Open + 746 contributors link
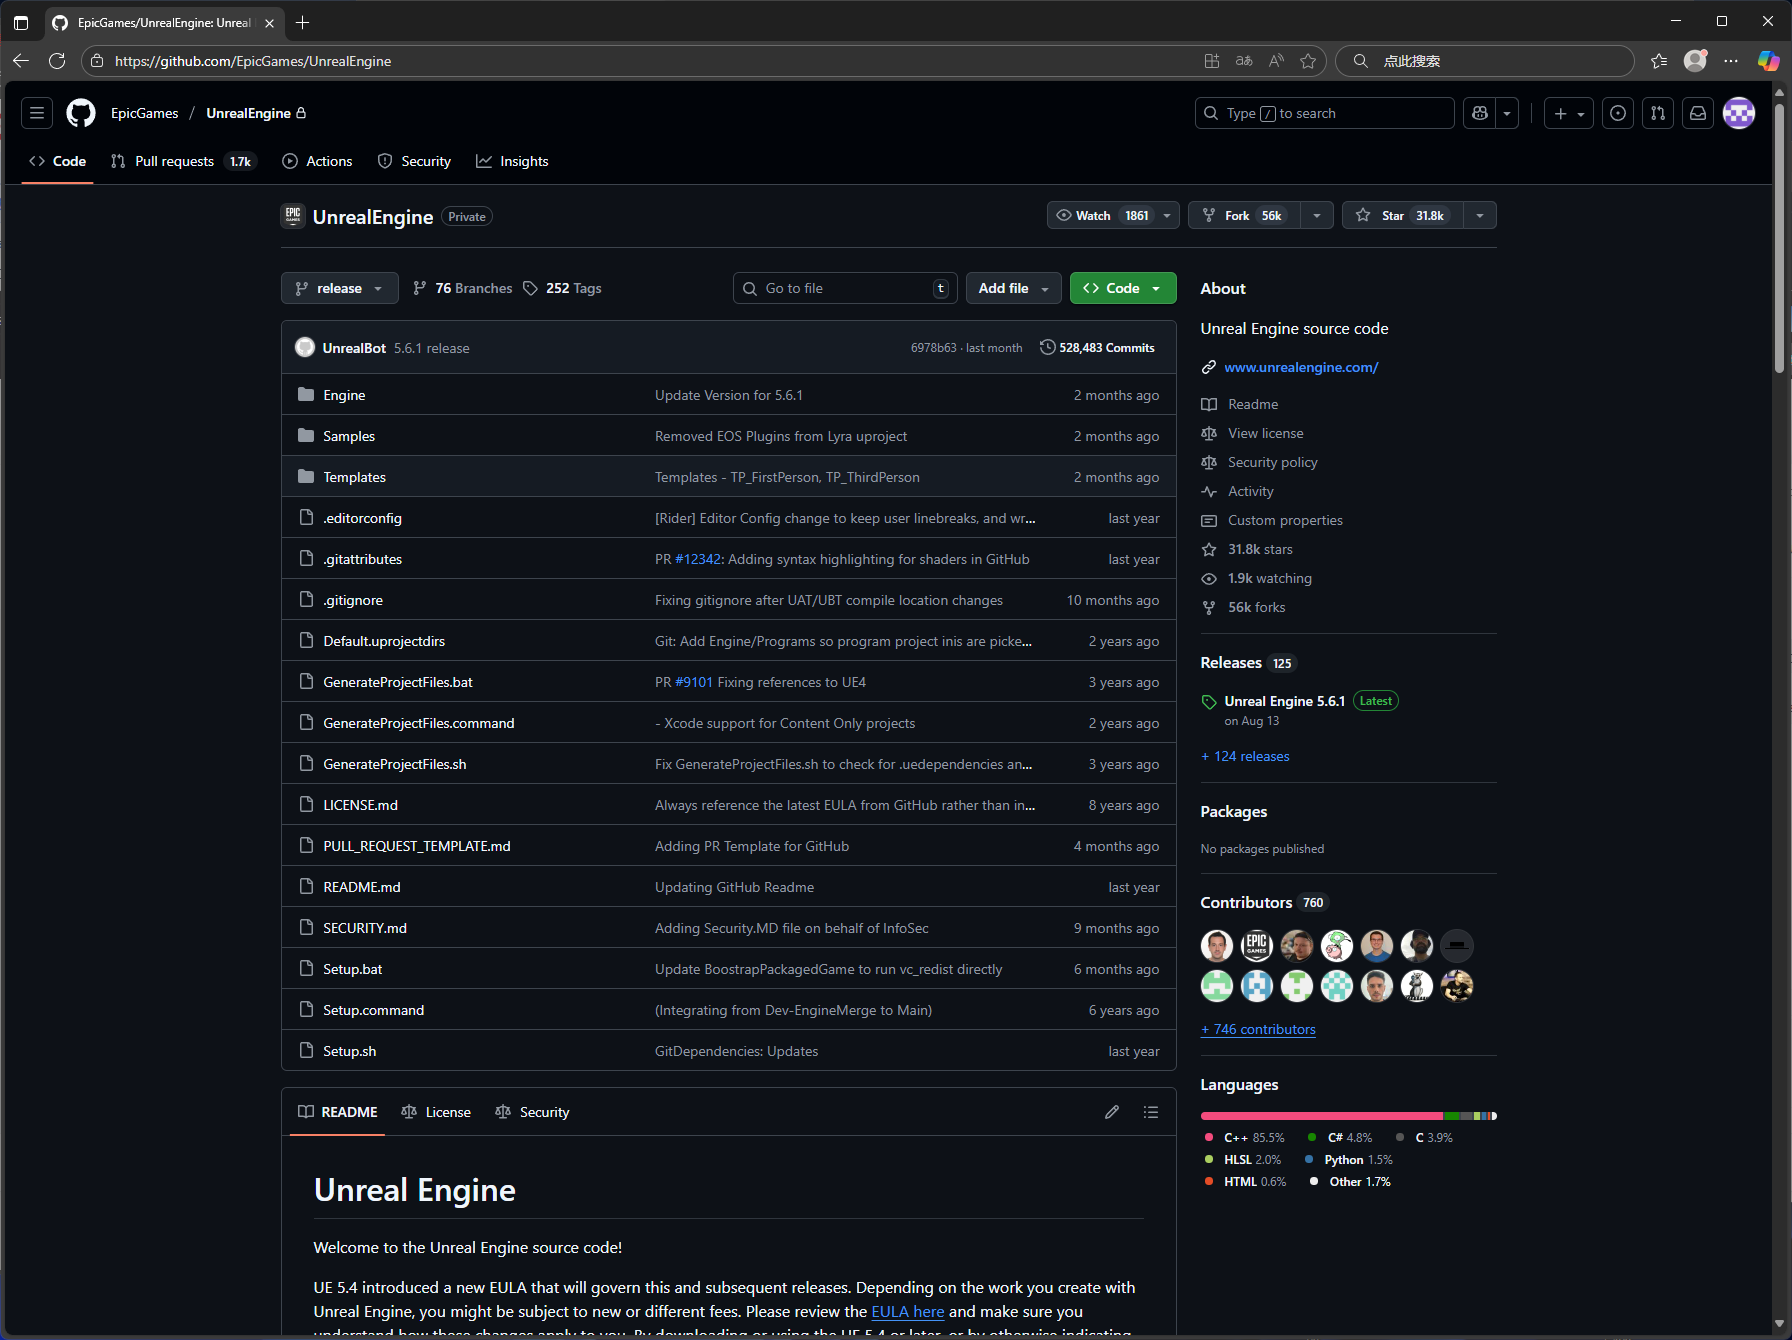The image size is (1792, 1340). pyautogui.click(x=1258, y=1029)
